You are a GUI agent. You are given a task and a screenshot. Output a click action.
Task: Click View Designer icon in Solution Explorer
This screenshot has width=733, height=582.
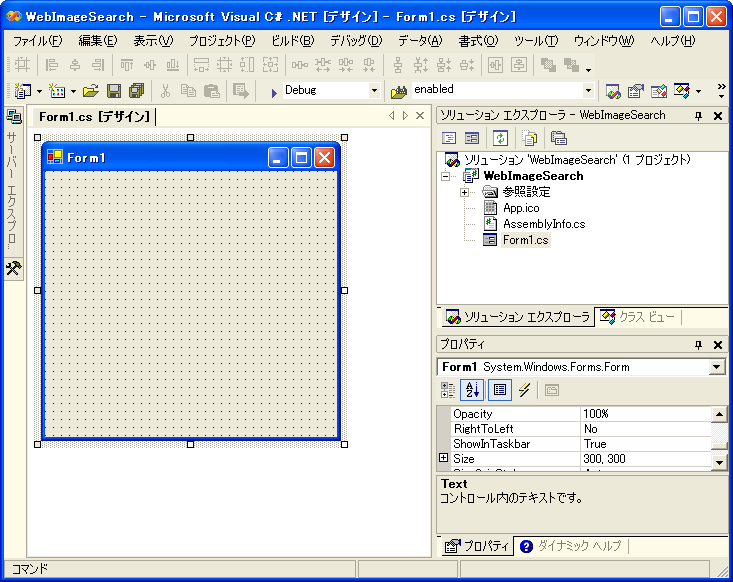[x=472, y=138]
